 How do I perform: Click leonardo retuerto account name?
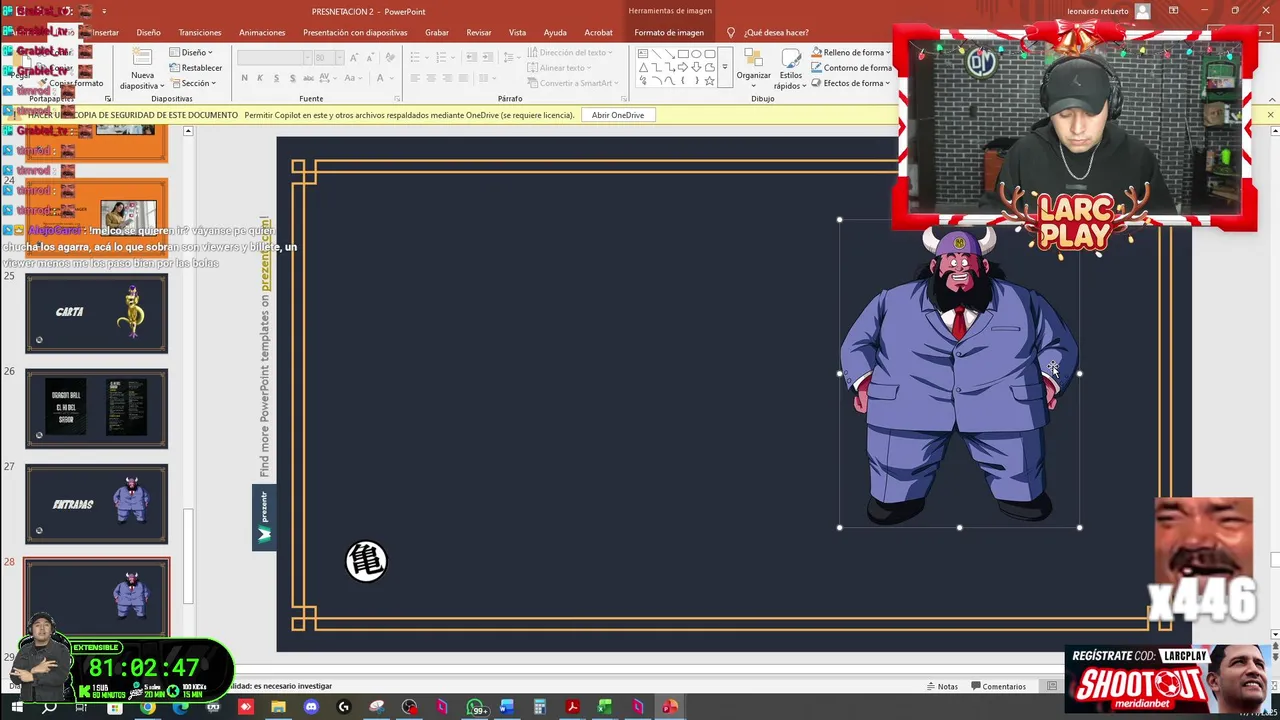1098,11
